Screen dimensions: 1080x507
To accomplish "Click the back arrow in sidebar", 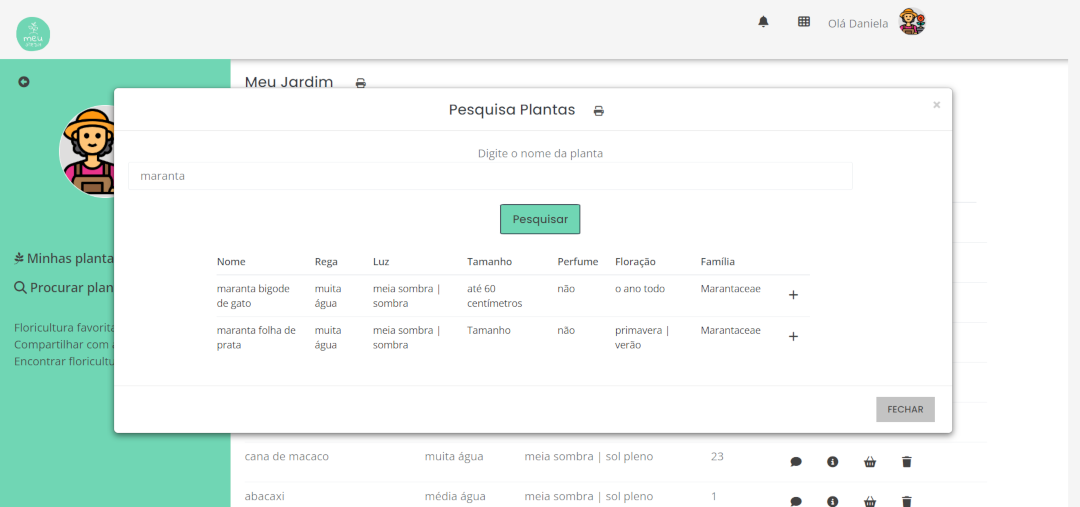I will tap(24, 82).
